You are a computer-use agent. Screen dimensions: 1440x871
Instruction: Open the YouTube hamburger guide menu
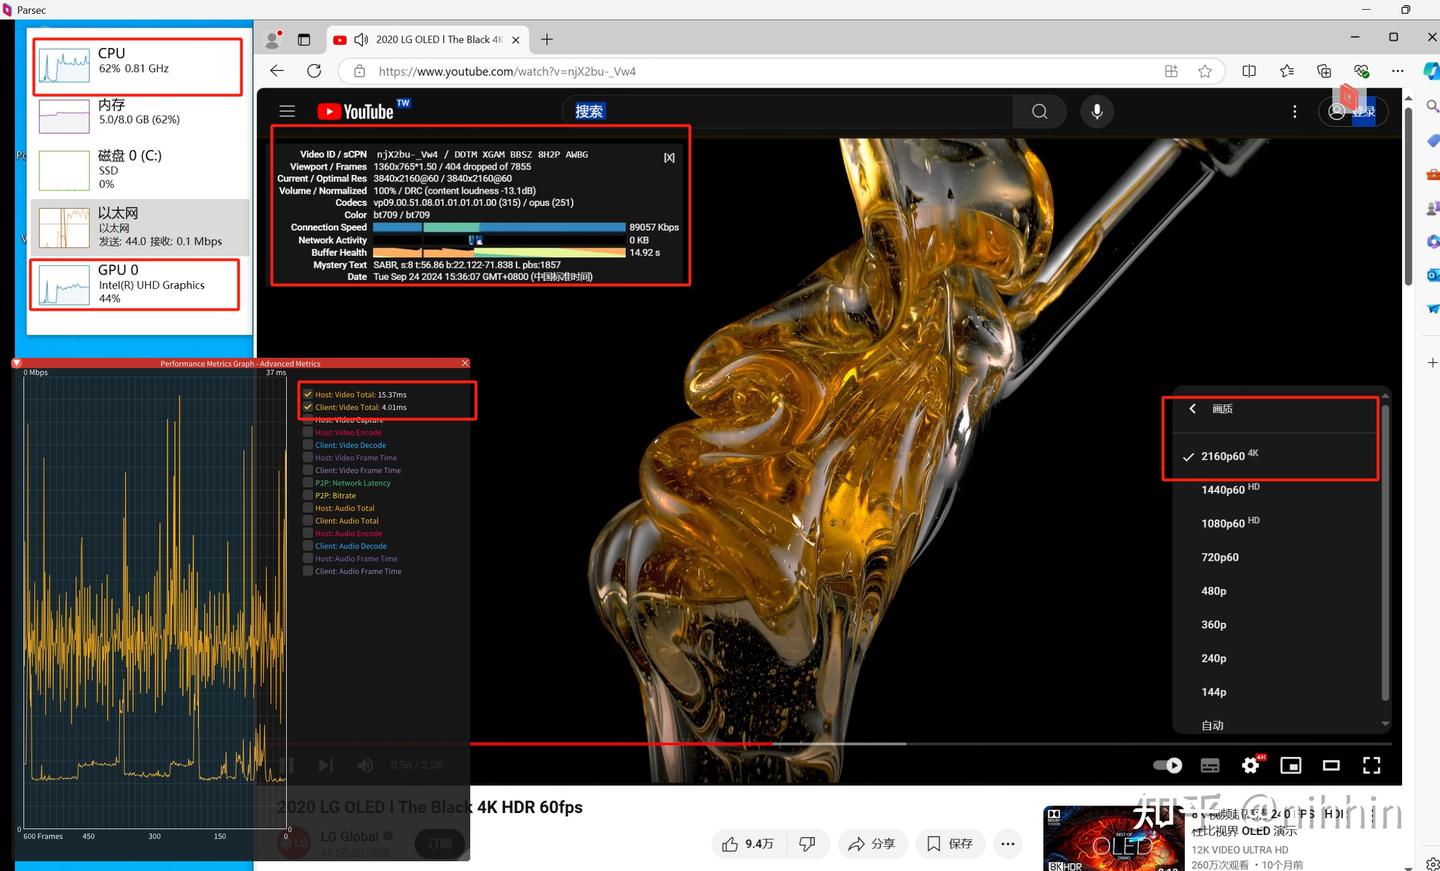point(287,111)
